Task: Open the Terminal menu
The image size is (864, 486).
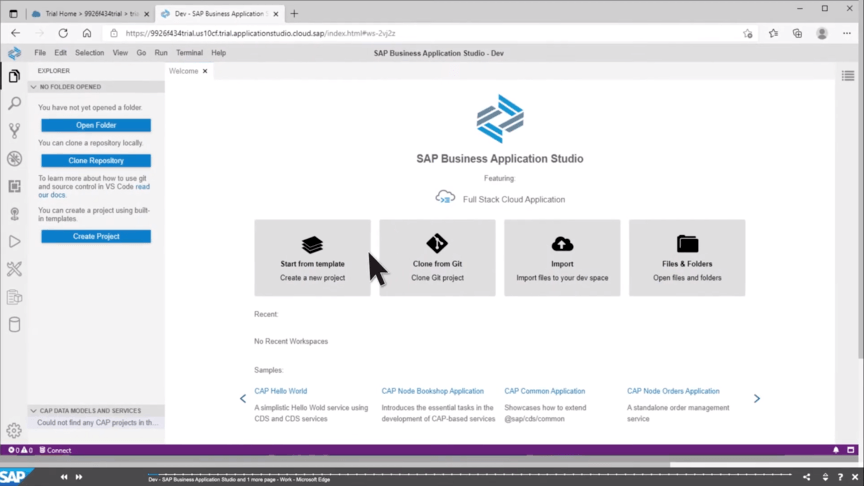Action: point(189,53)
